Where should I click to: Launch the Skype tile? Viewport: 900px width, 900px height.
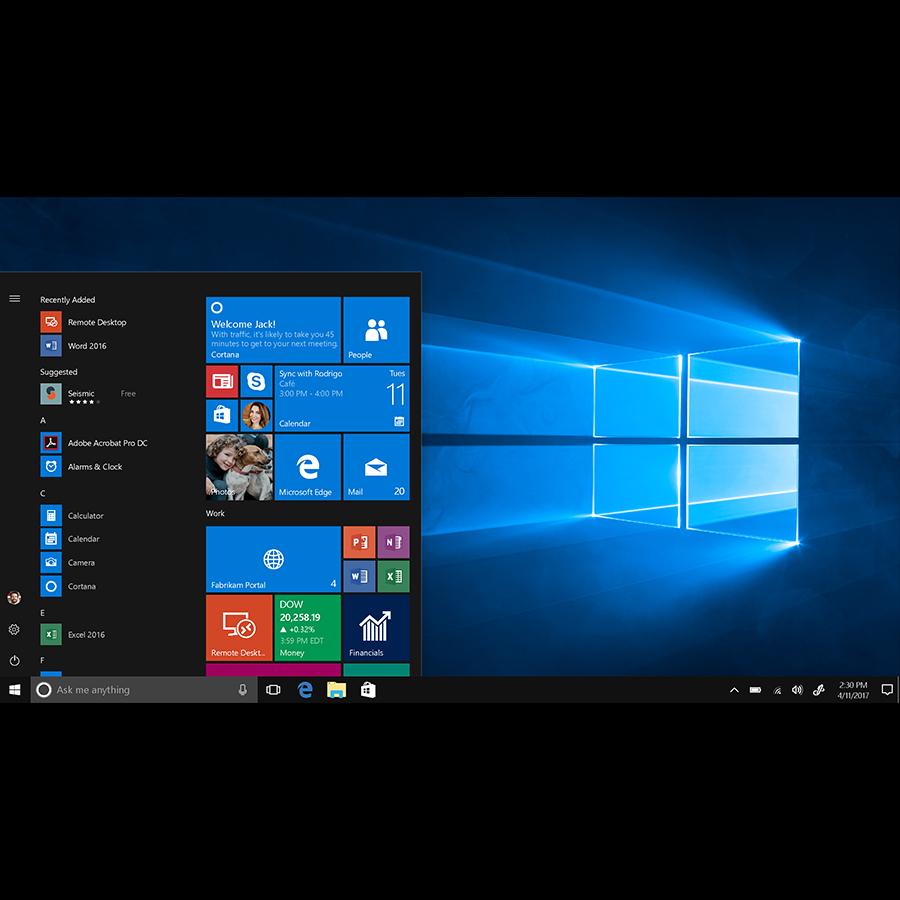[256, 381]
